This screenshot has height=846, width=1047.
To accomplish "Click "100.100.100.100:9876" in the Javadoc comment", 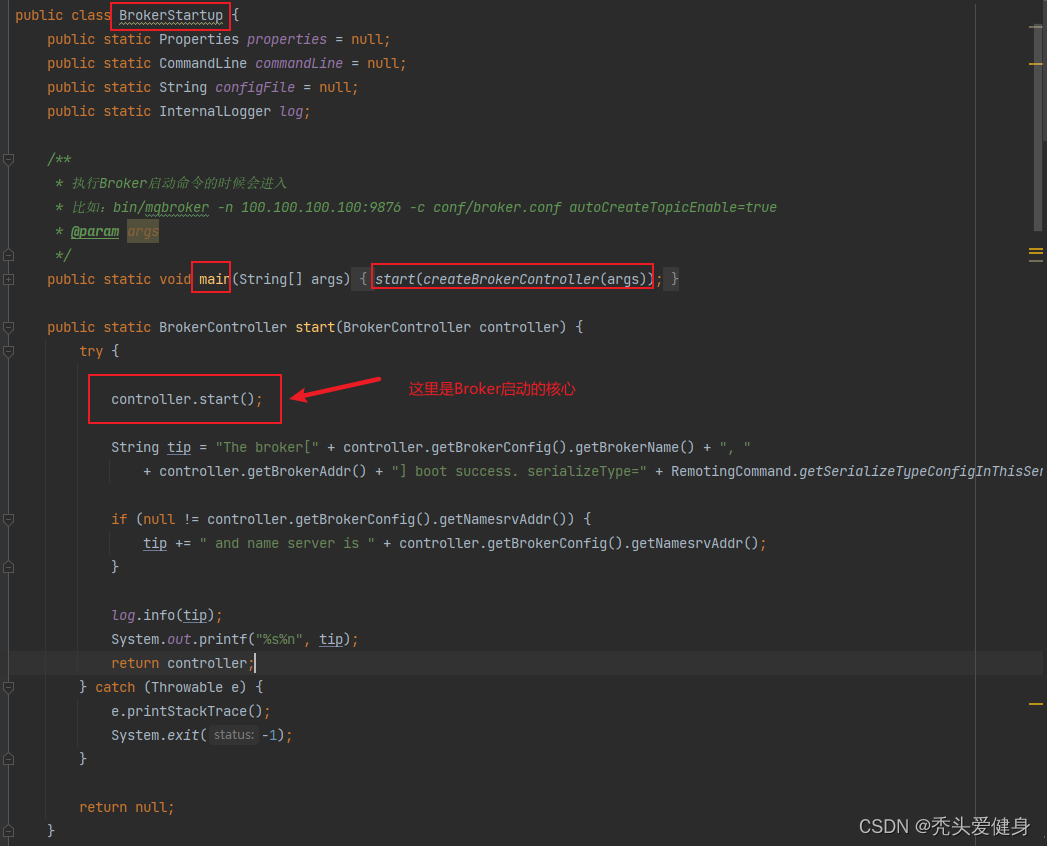I will click(x=321, y=208).
